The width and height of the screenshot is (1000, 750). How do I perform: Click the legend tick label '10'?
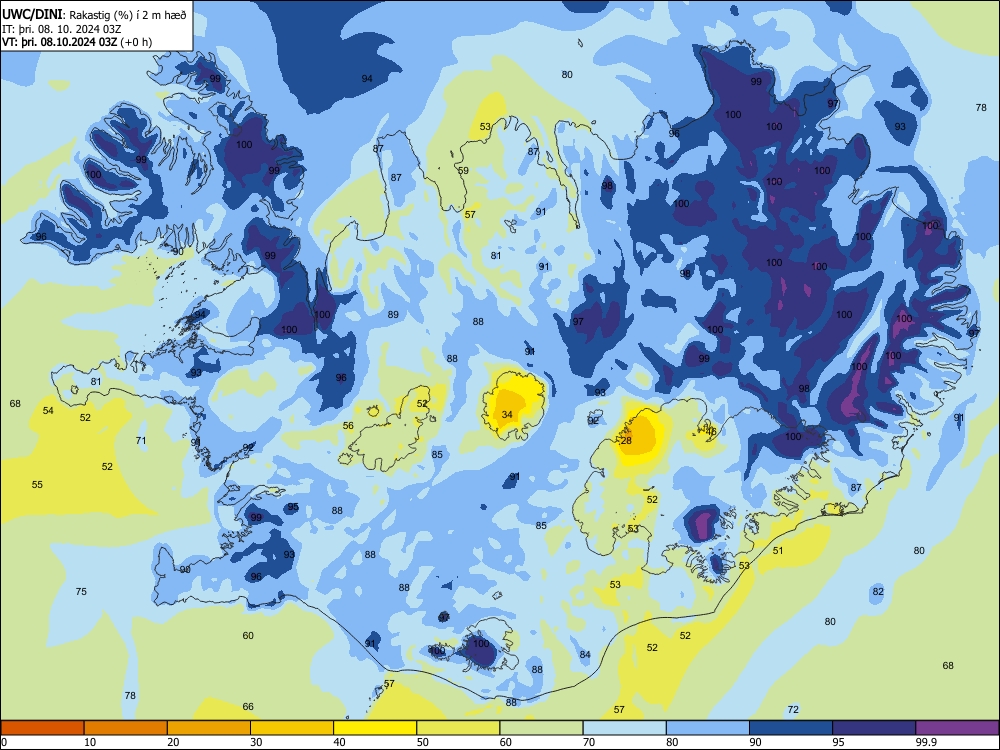(x=90, y=742)
